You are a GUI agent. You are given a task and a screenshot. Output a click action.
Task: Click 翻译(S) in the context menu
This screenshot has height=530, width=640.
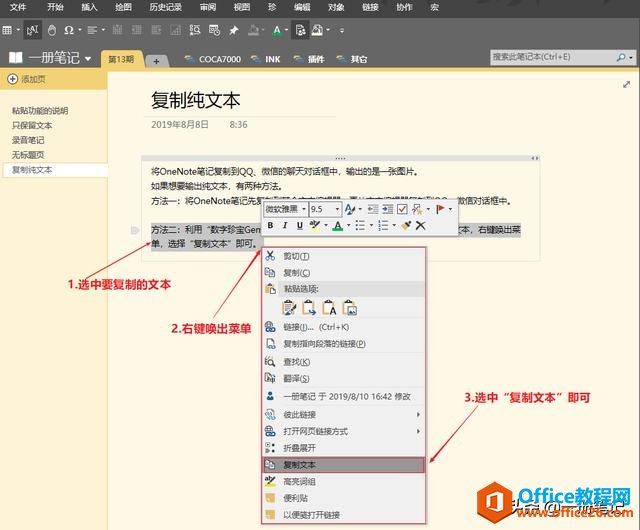click(x=343, y=379)
